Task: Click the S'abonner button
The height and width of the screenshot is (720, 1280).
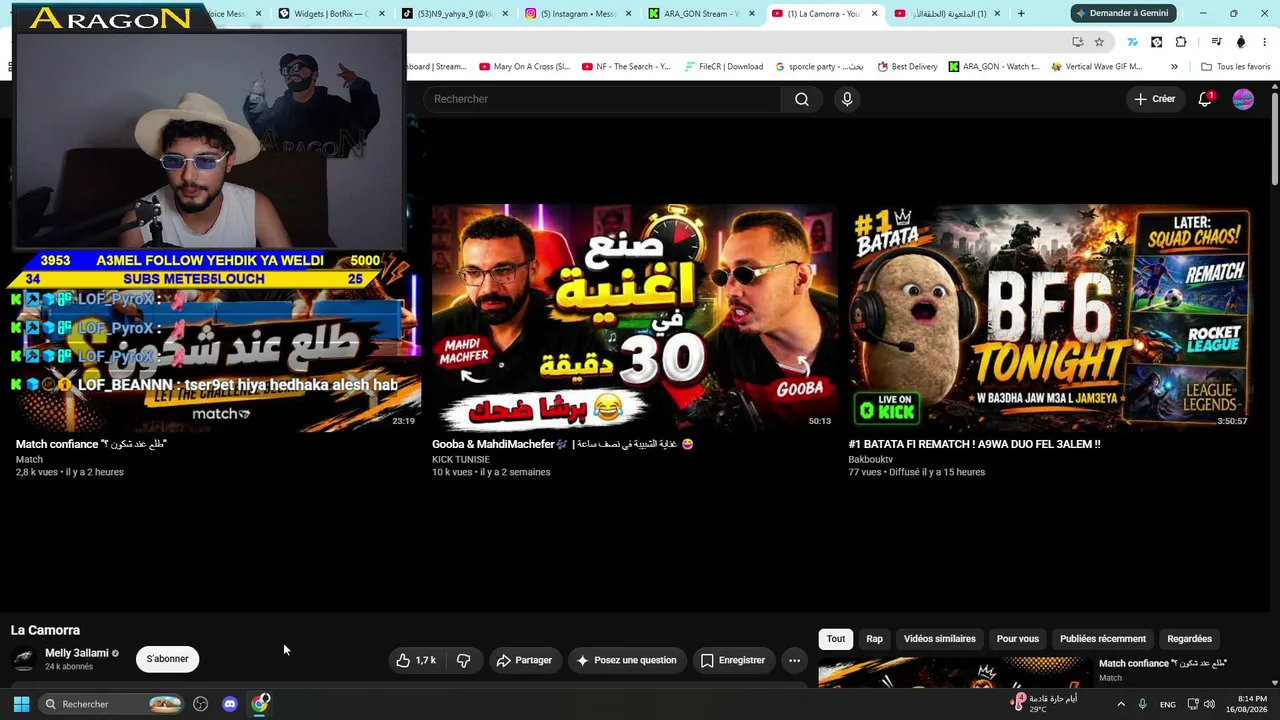Action: pos(167,659)
